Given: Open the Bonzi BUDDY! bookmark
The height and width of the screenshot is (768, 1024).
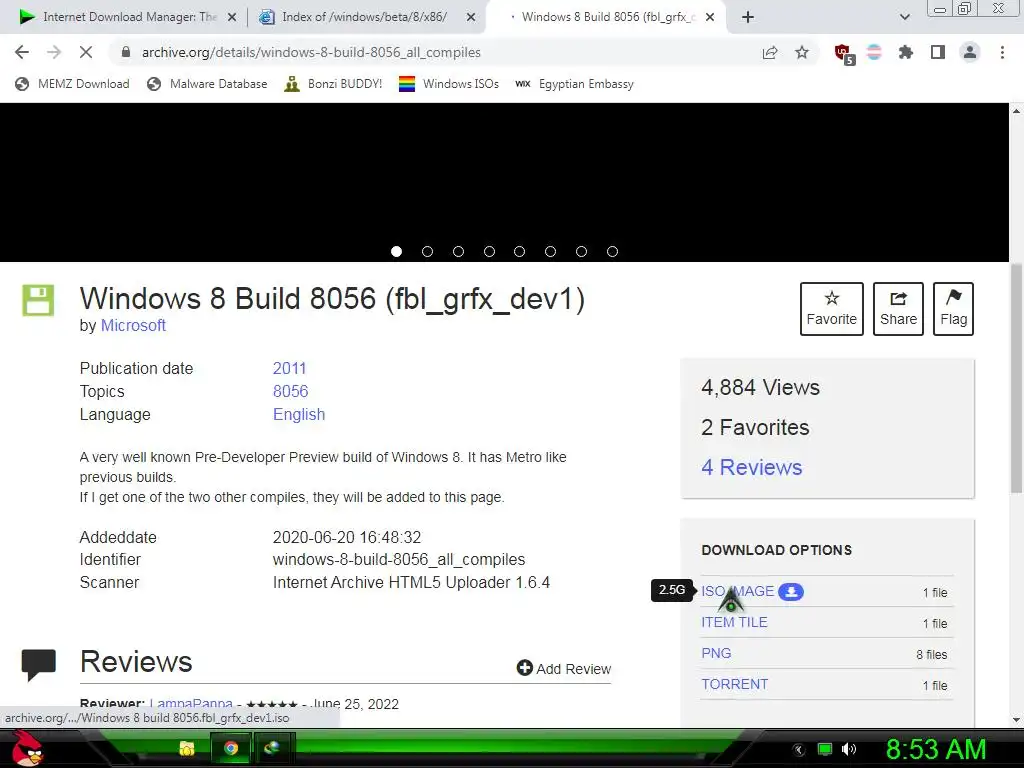Looking at the screenshot, I should [333, 84].
